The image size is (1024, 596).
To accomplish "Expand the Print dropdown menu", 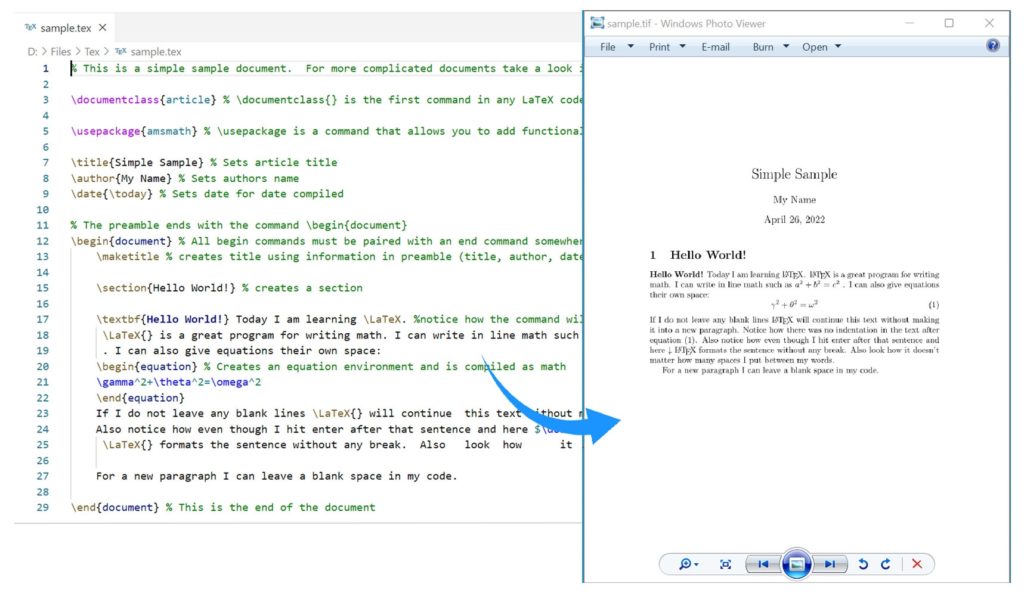I will coord(667,47).
